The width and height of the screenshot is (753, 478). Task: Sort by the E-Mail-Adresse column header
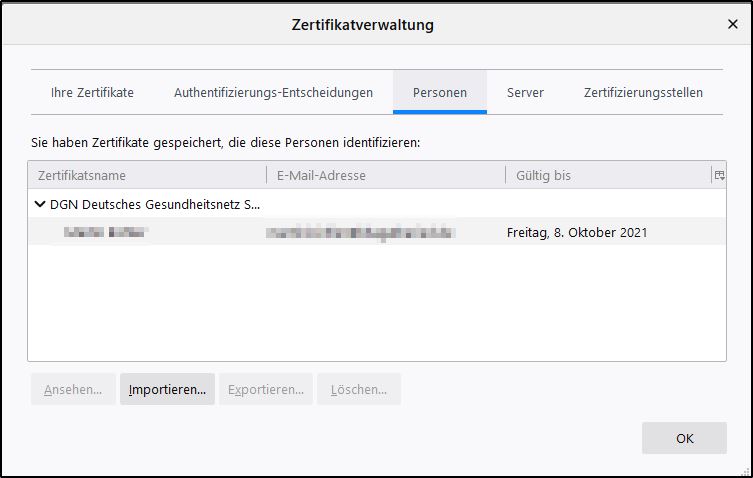[x=385, y=175]
